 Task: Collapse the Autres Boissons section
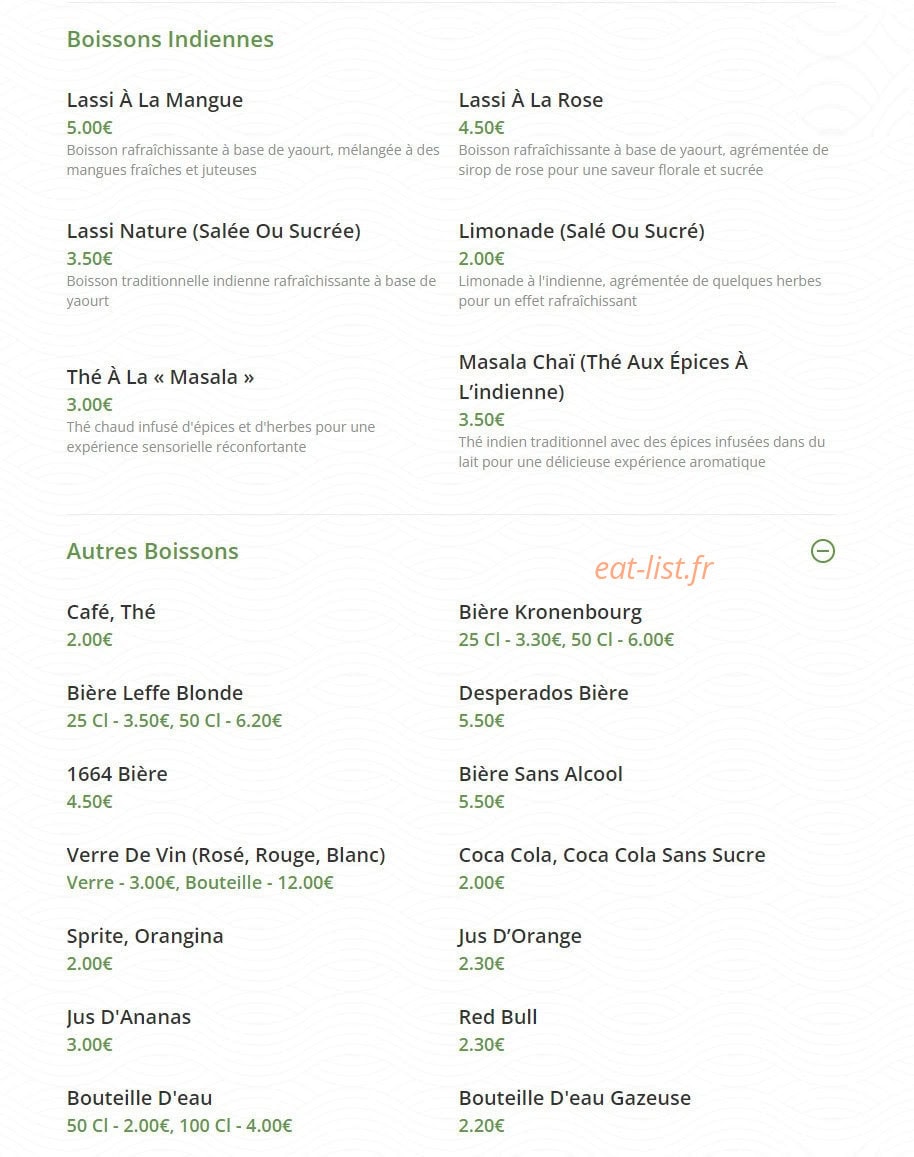(823, 550)
